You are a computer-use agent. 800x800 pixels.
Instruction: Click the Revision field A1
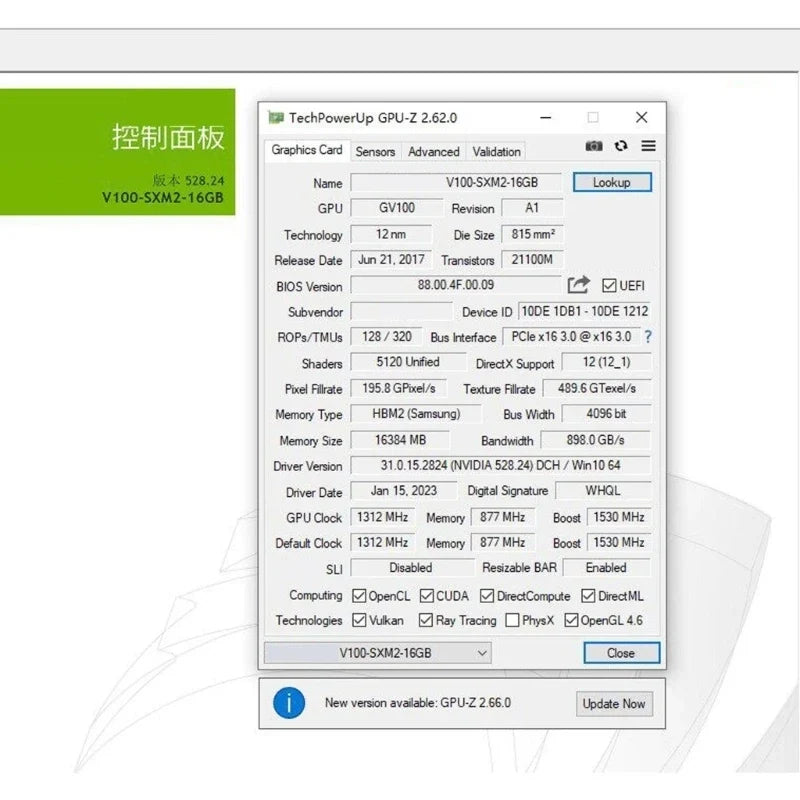click(532, 208)
